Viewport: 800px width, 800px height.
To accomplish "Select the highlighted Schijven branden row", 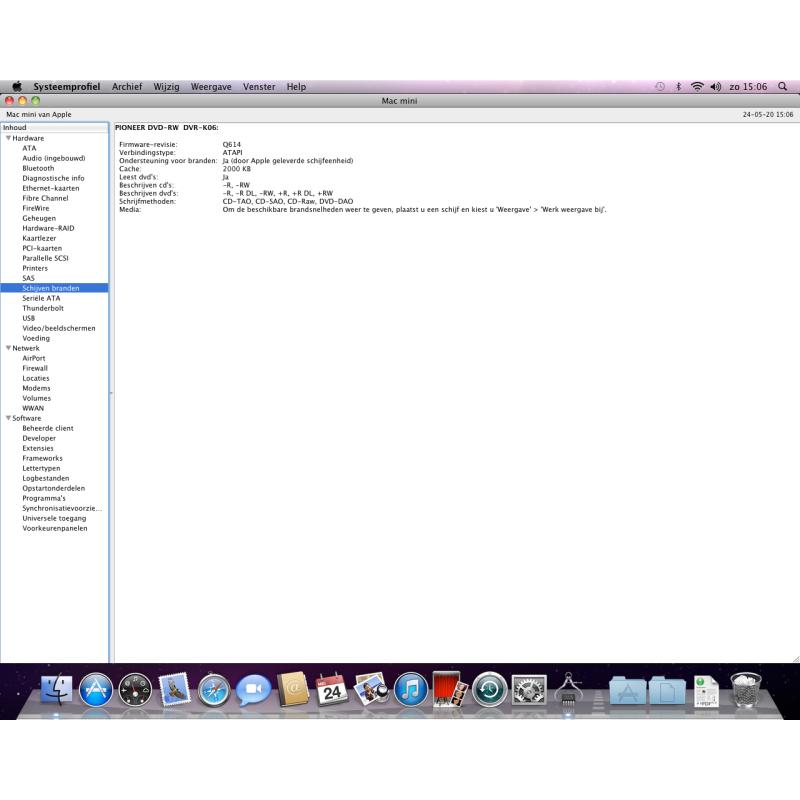I will (55, 288).
